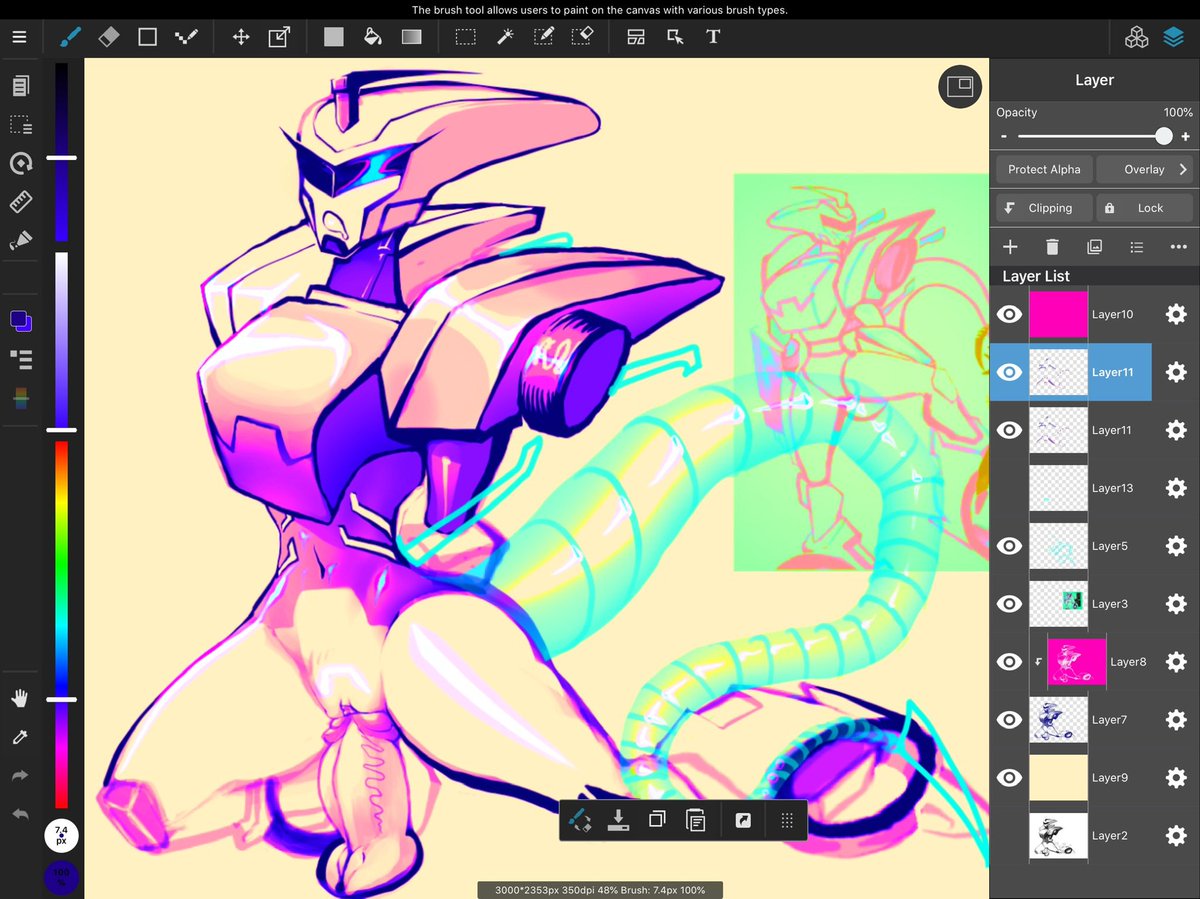Open the foreground/background color swatch
The height and width of the screenshot is (899, 1200).
coord(21,321)
